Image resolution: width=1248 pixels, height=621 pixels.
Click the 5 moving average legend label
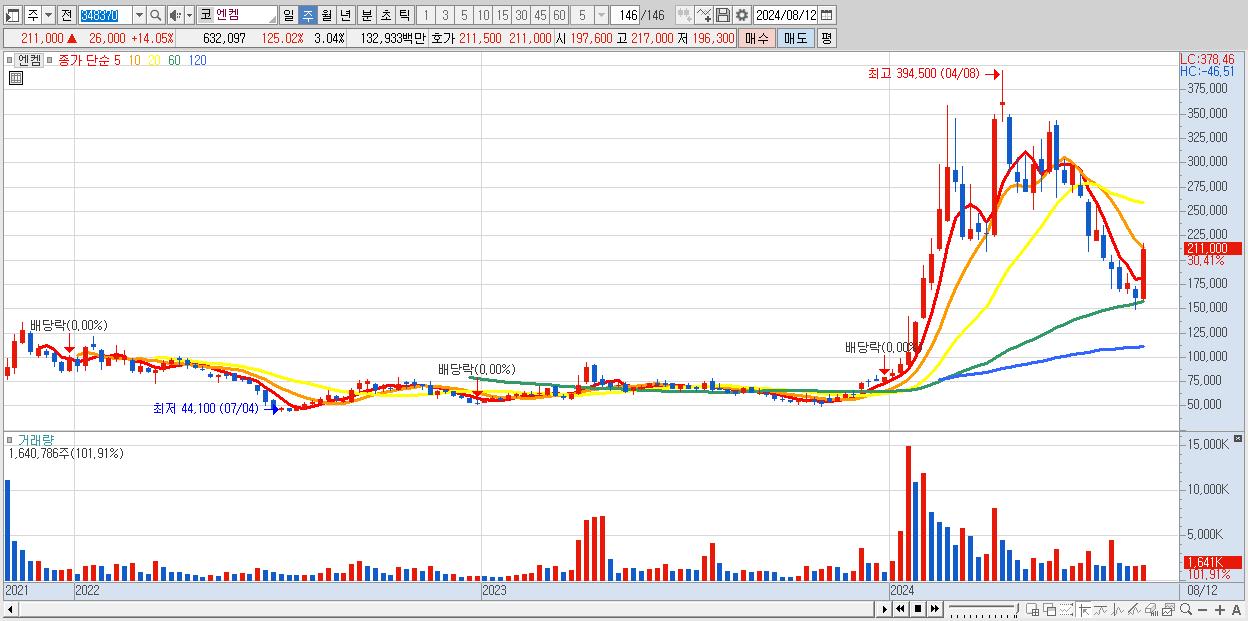(117, 60)
